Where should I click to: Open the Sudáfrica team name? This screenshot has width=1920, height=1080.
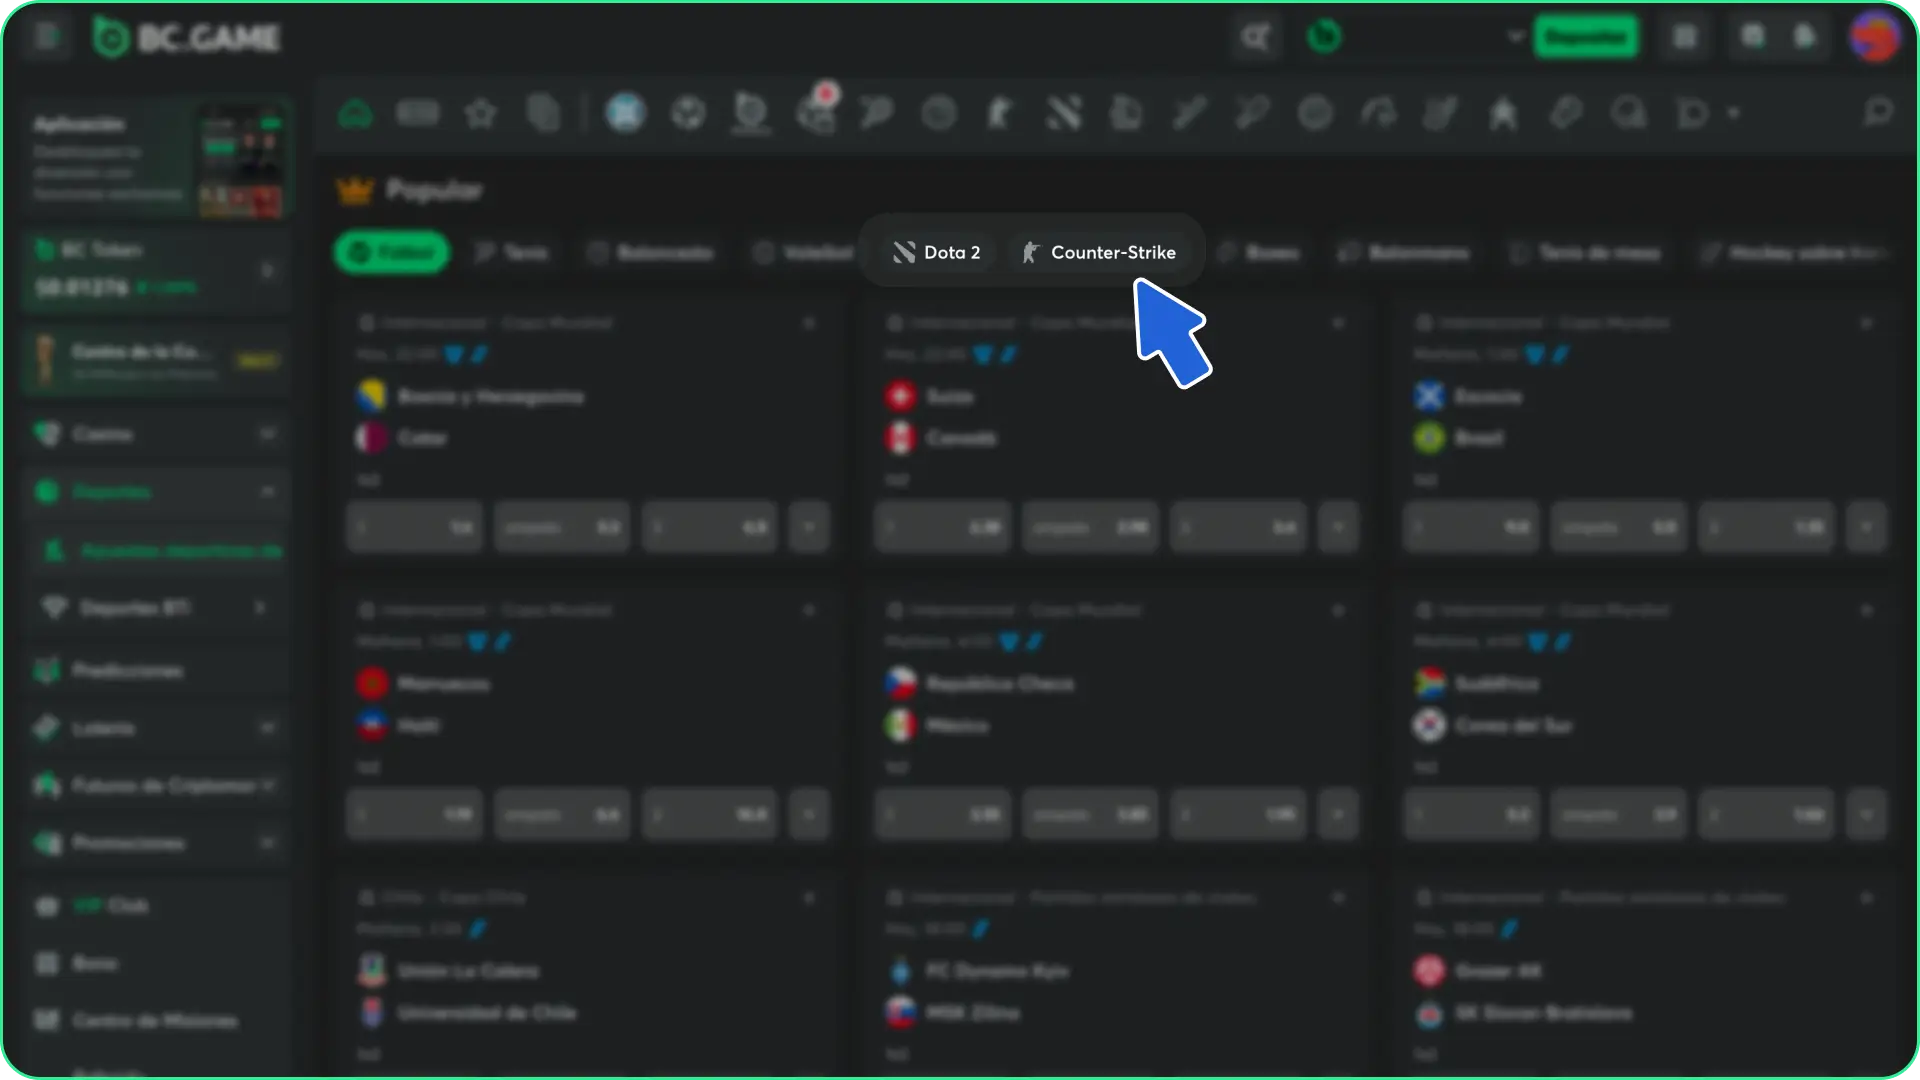click(1497, 684)
